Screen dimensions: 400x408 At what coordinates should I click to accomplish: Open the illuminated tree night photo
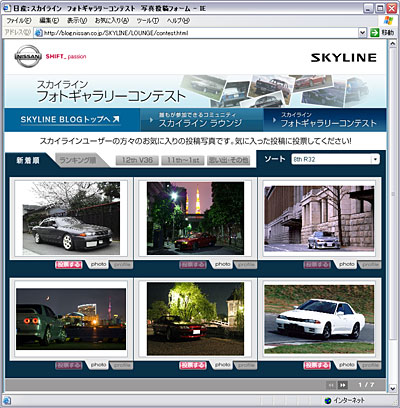[195, 319]
